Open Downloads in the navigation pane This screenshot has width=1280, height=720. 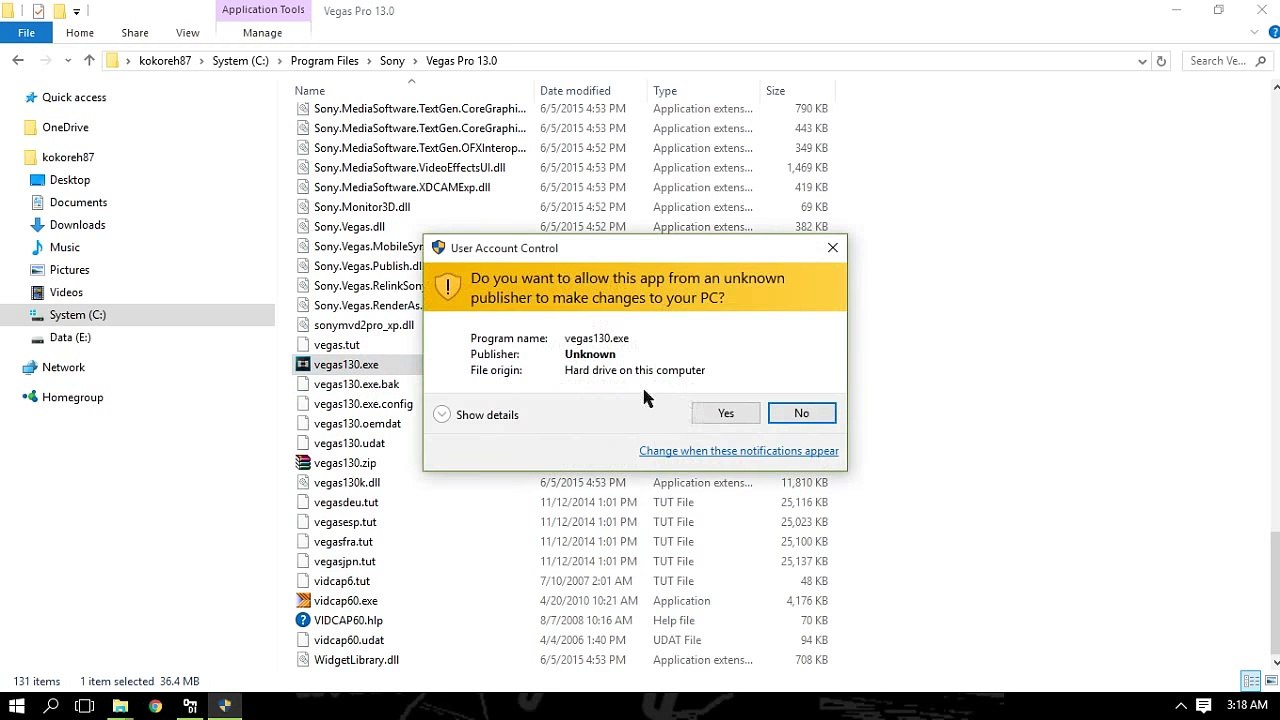click(x=77, y=225)
